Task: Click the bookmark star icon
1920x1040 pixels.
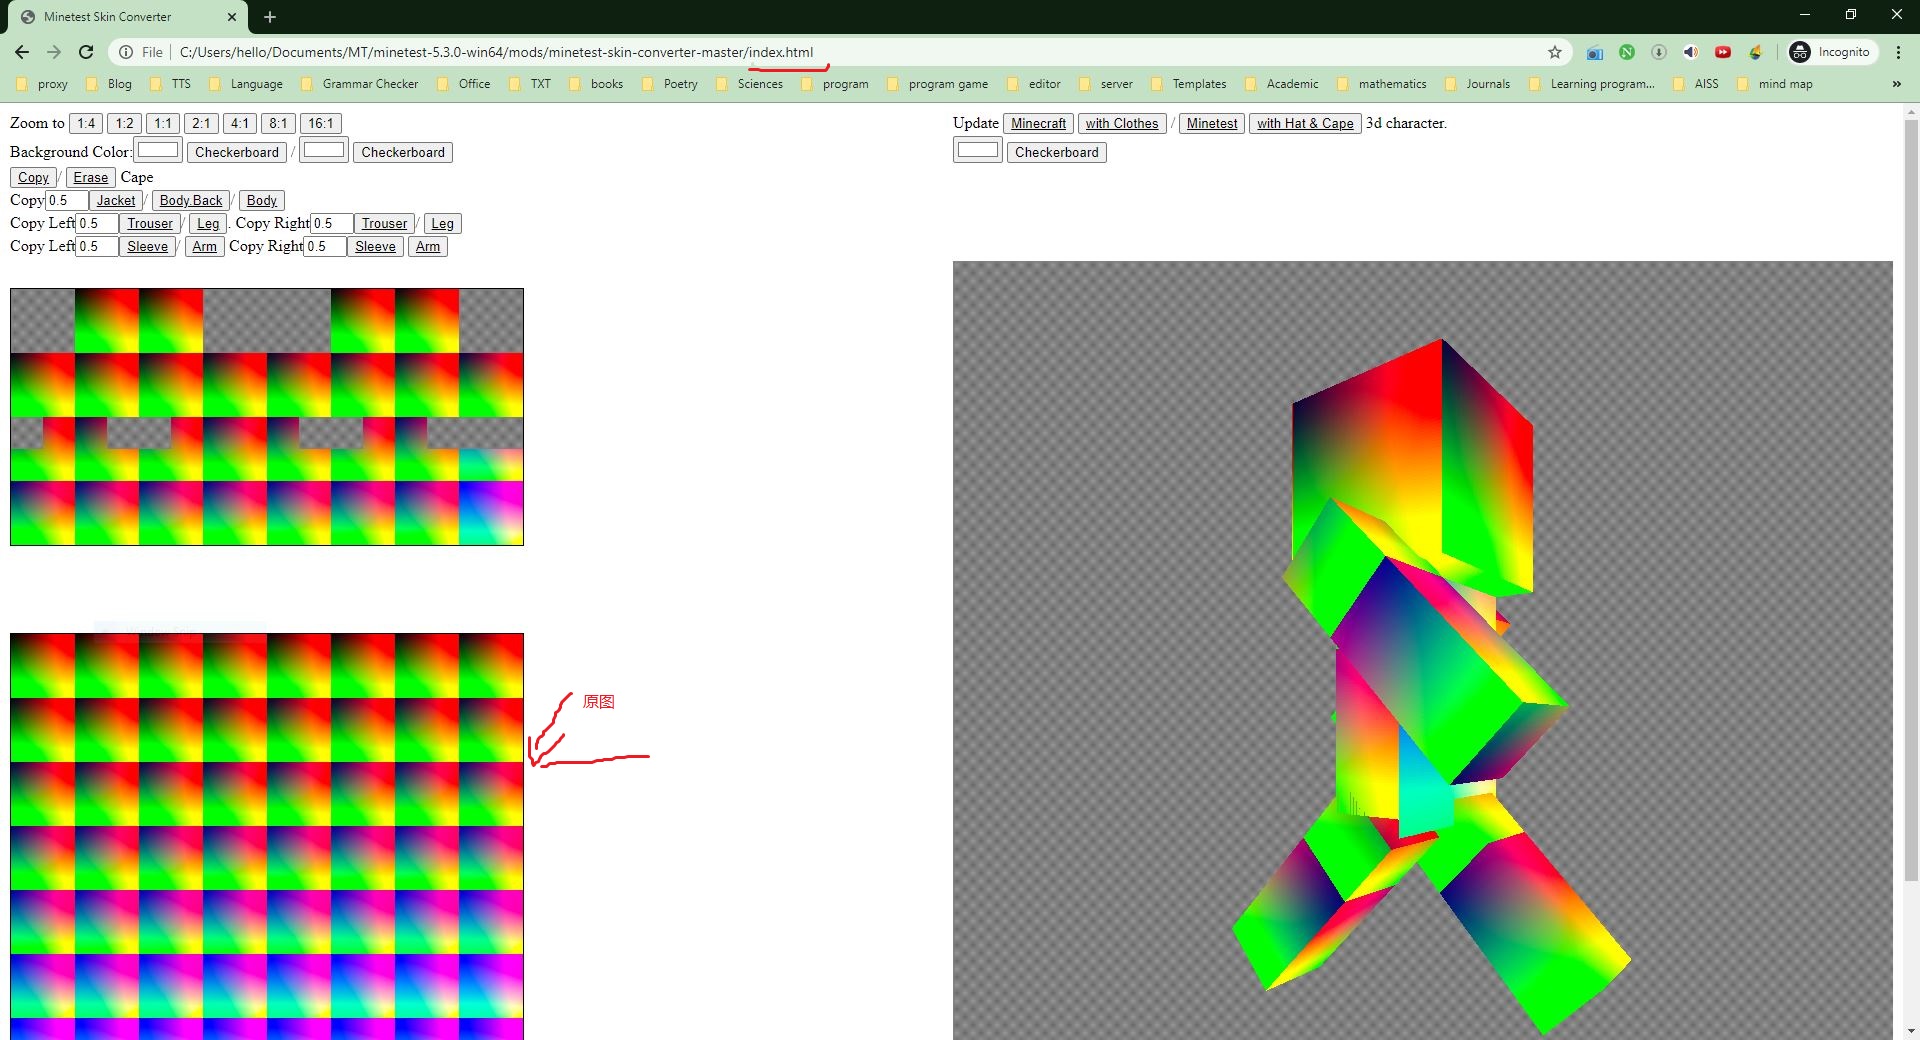Action: 1554,52
